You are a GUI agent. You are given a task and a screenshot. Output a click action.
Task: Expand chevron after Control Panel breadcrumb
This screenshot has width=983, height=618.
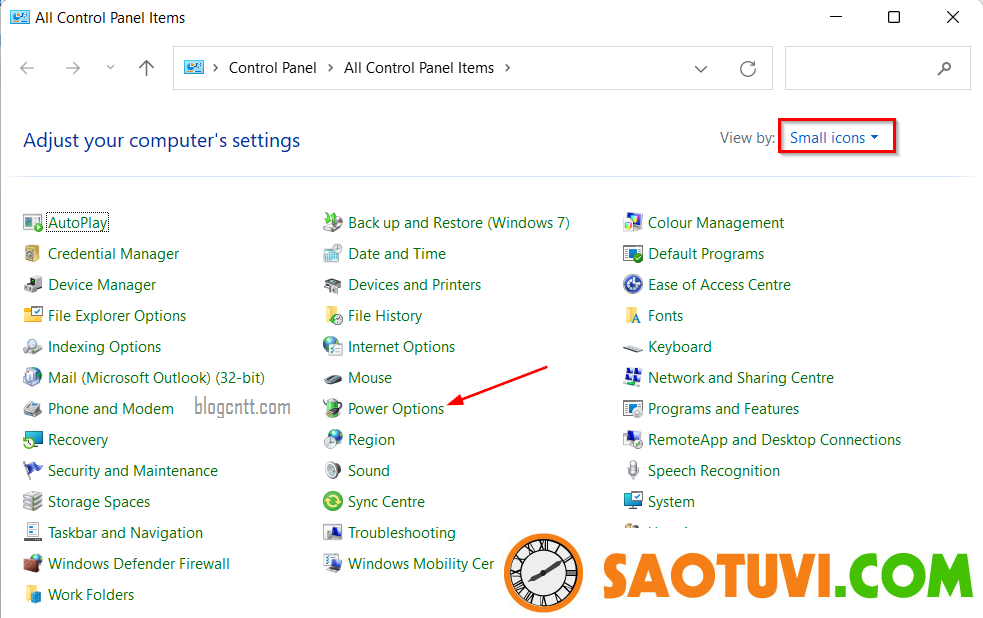coord(330,68)
